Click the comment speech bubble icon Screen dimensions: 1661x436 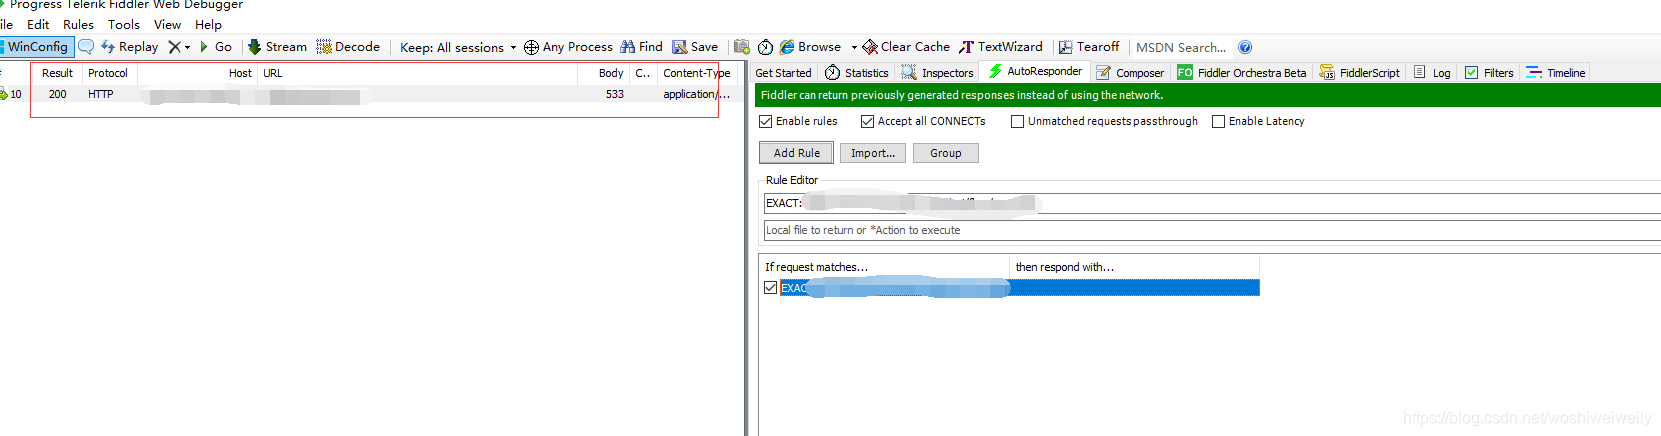[x=86, y=47]
